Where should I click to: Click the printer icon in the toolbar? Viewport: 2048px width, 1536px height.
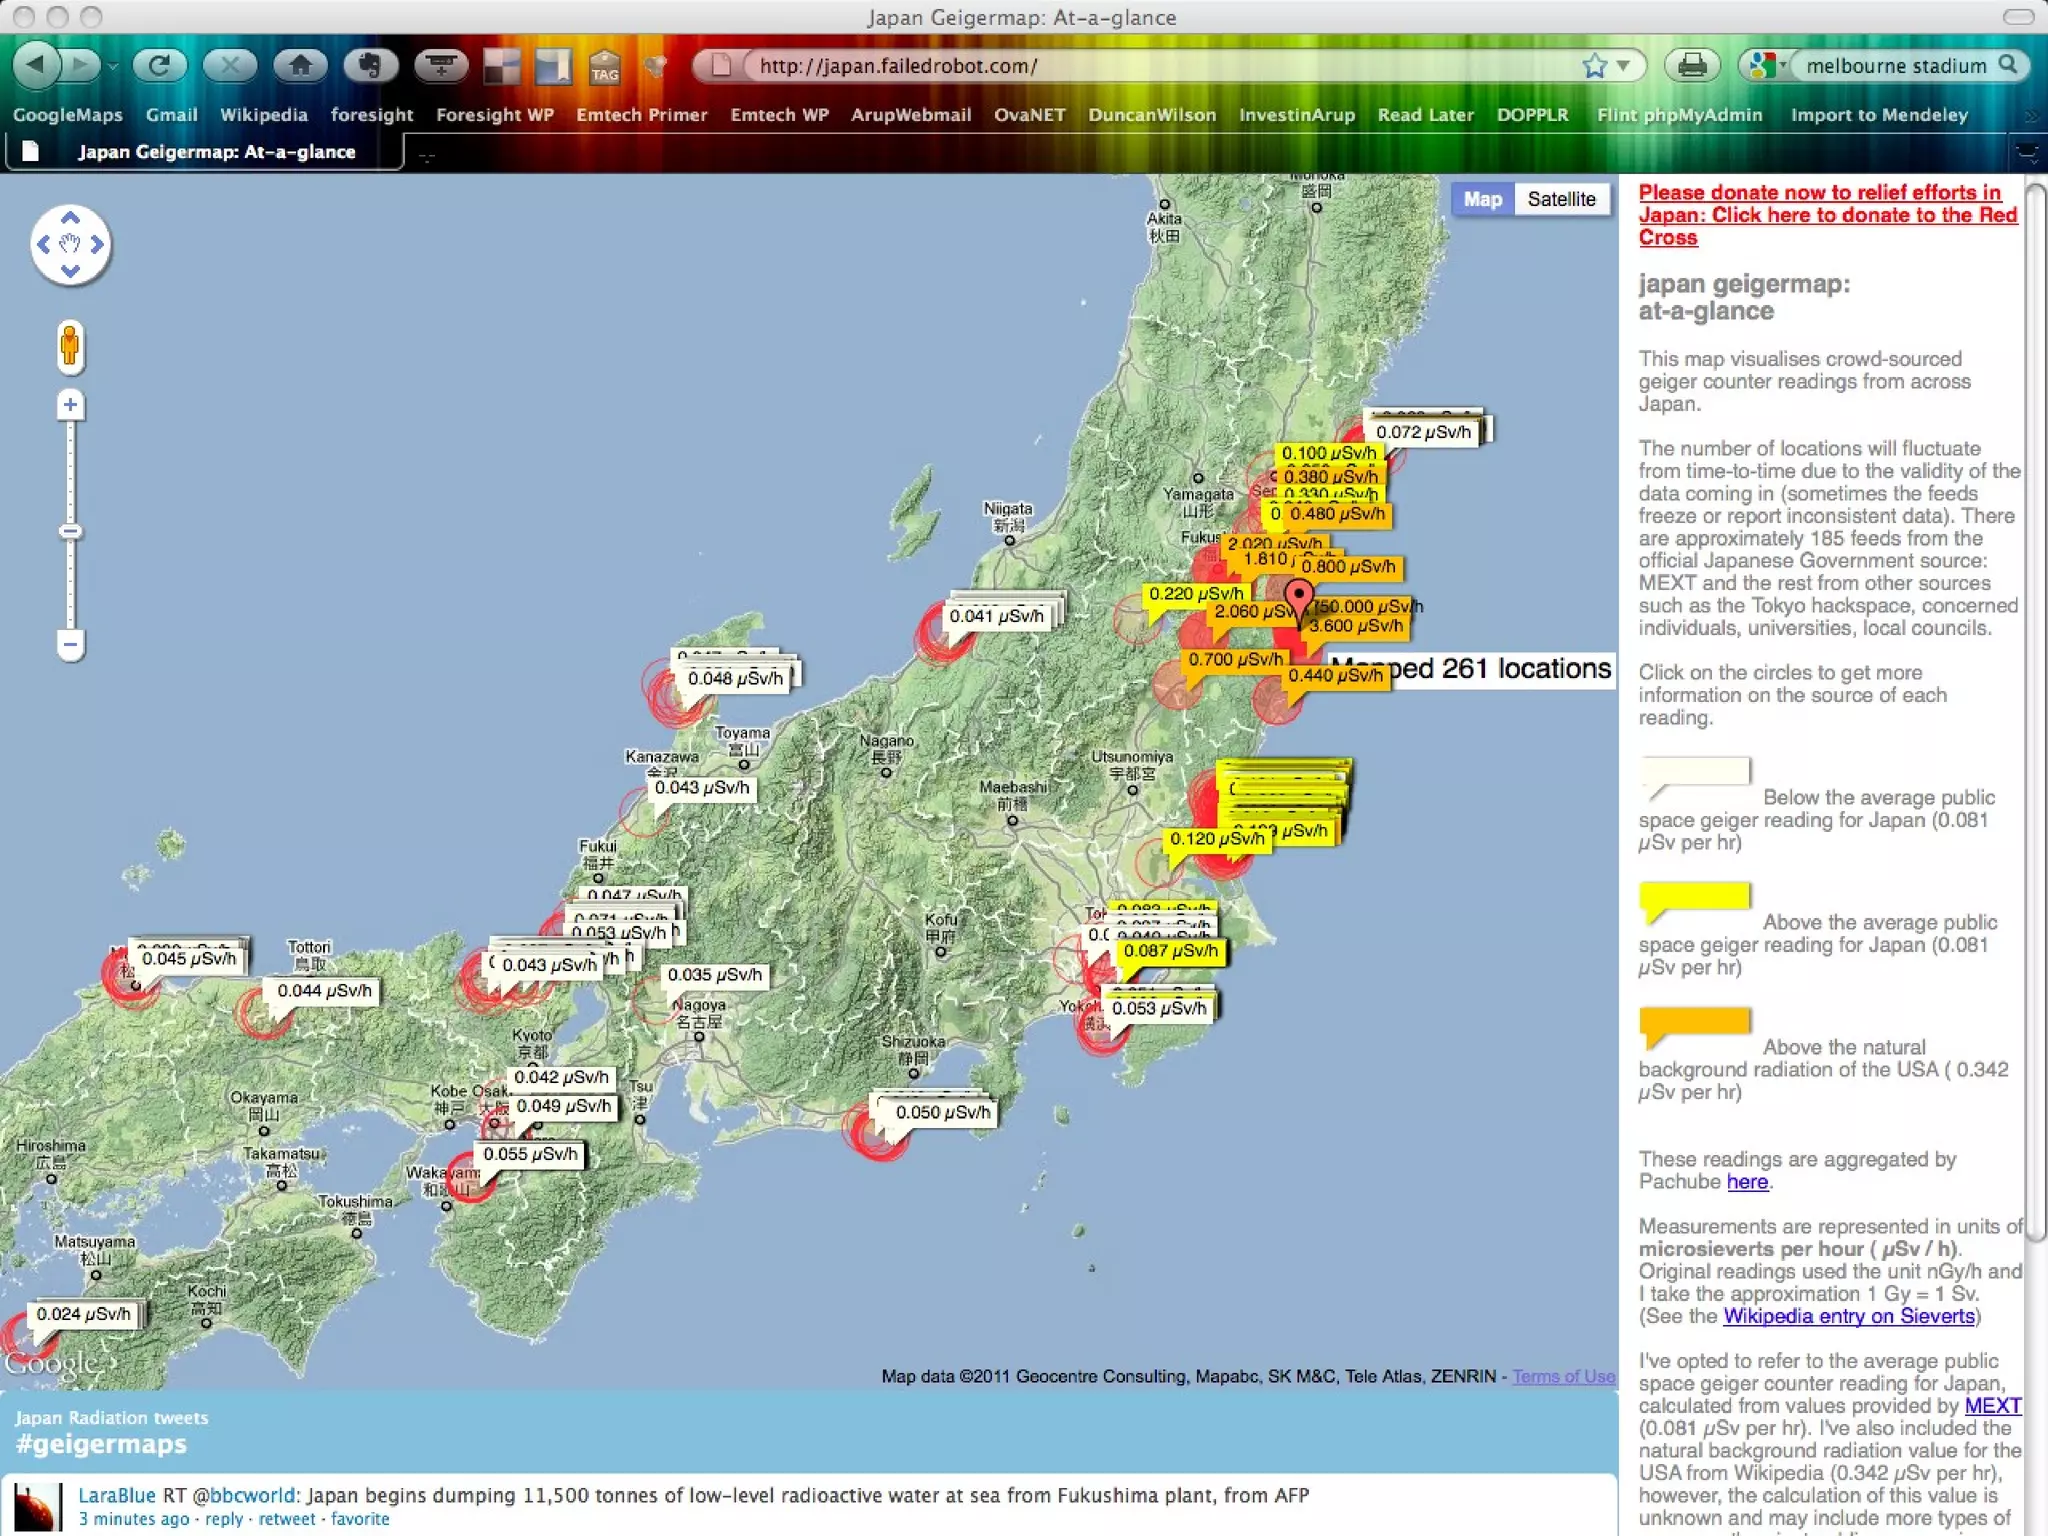(x=1692, y=66)
